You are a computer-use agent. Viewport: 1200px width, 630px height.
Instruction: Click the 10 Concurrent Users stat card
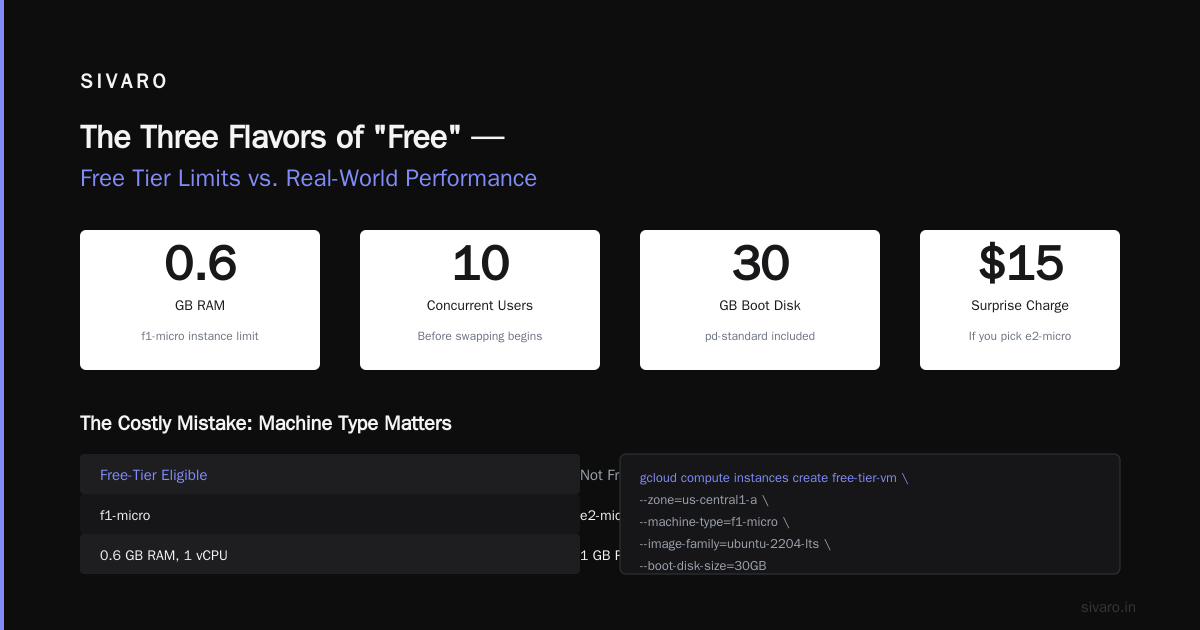click(480, 300)
